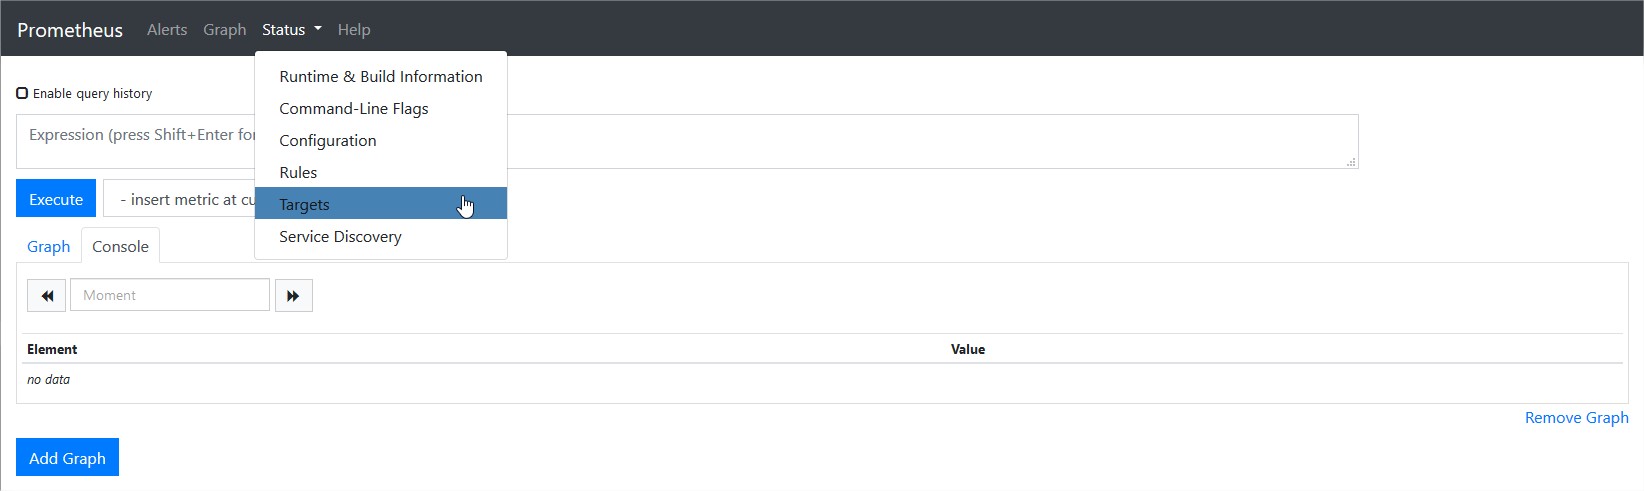Click the Status dropdown caret arrow
1644x491 pixels.
coord(318,29)
